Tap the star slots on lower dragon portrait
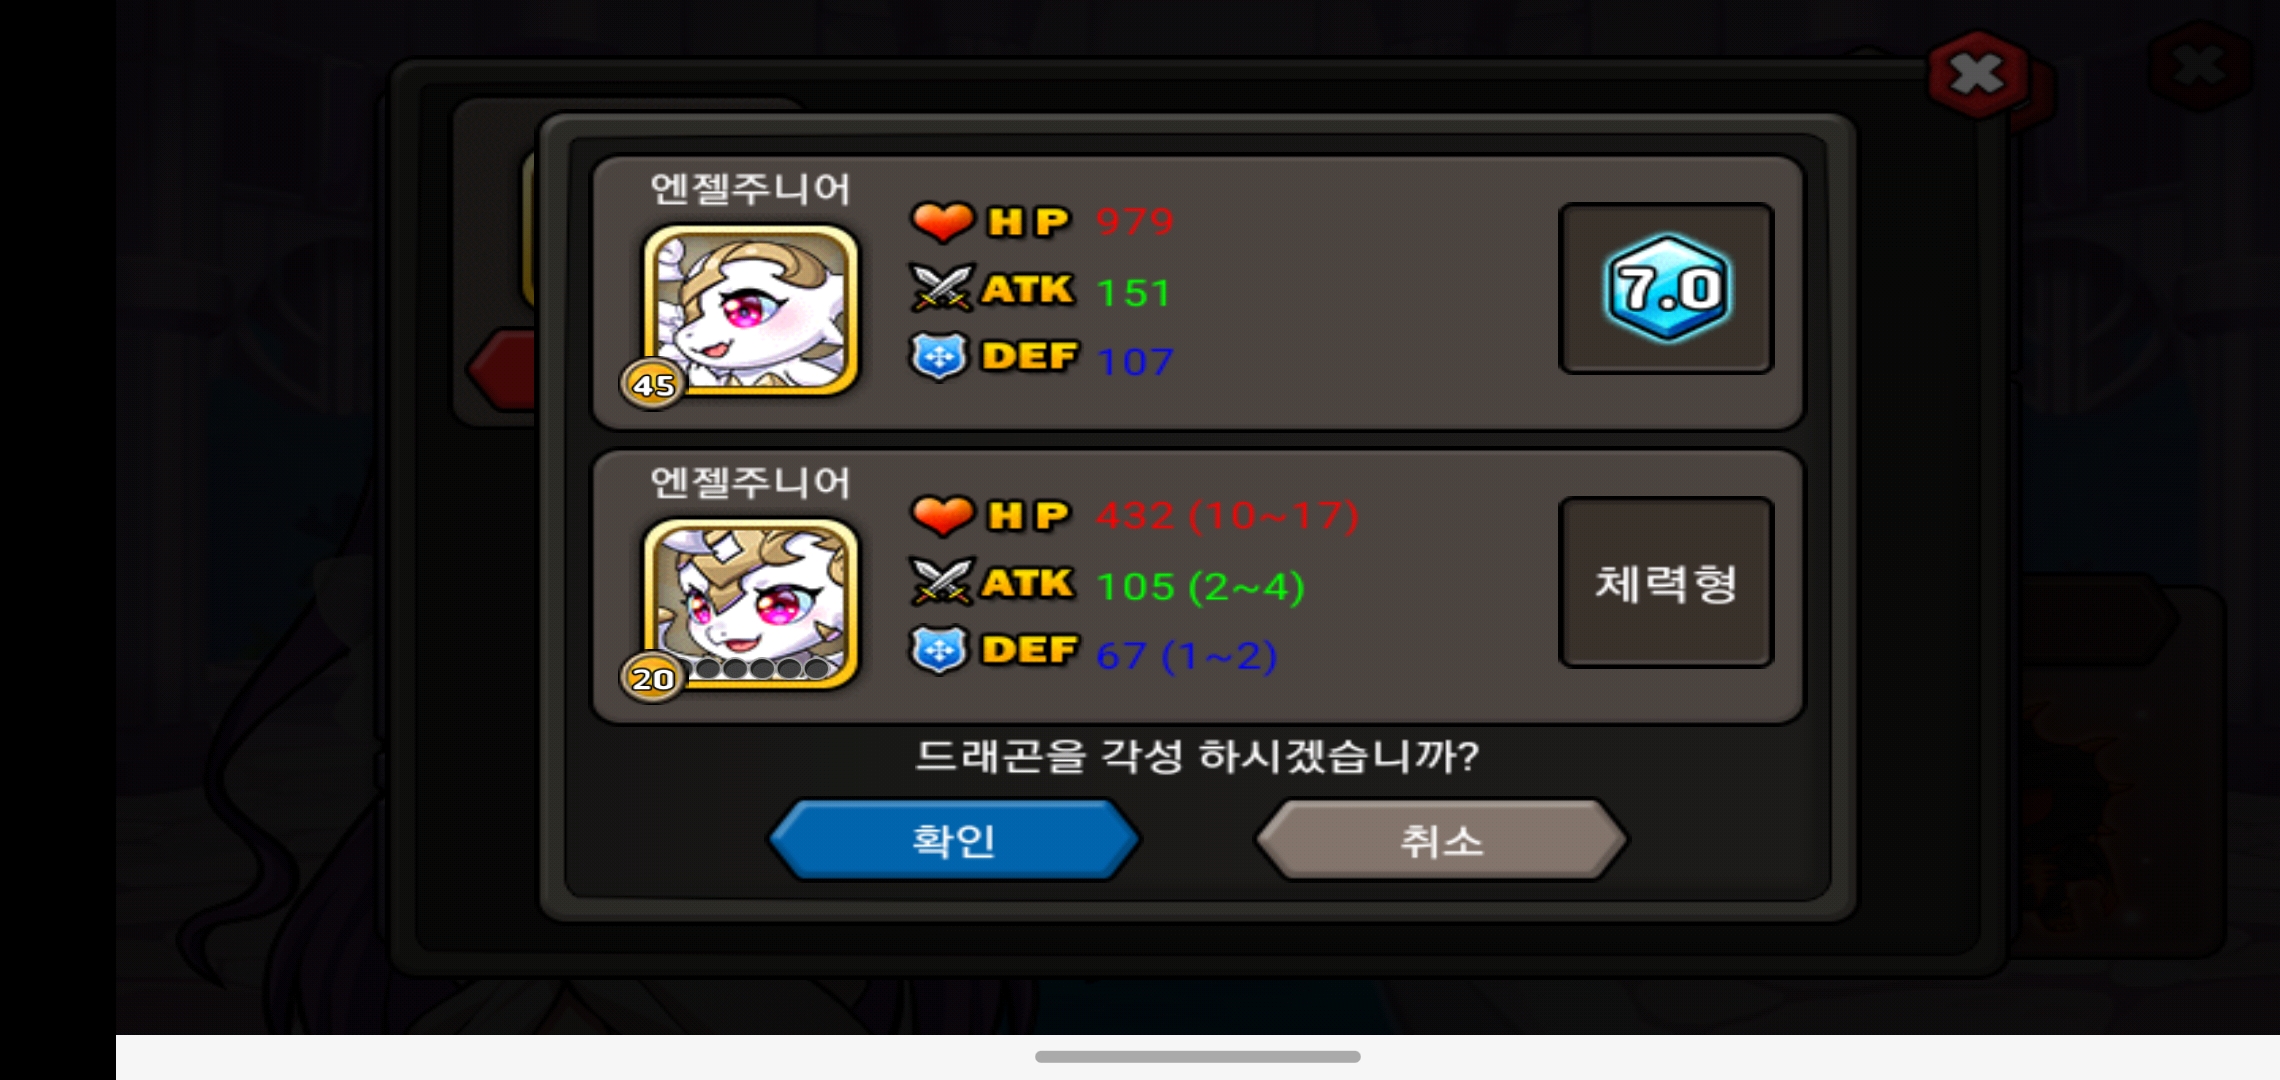2280x1080 pixels. [761, 668]
